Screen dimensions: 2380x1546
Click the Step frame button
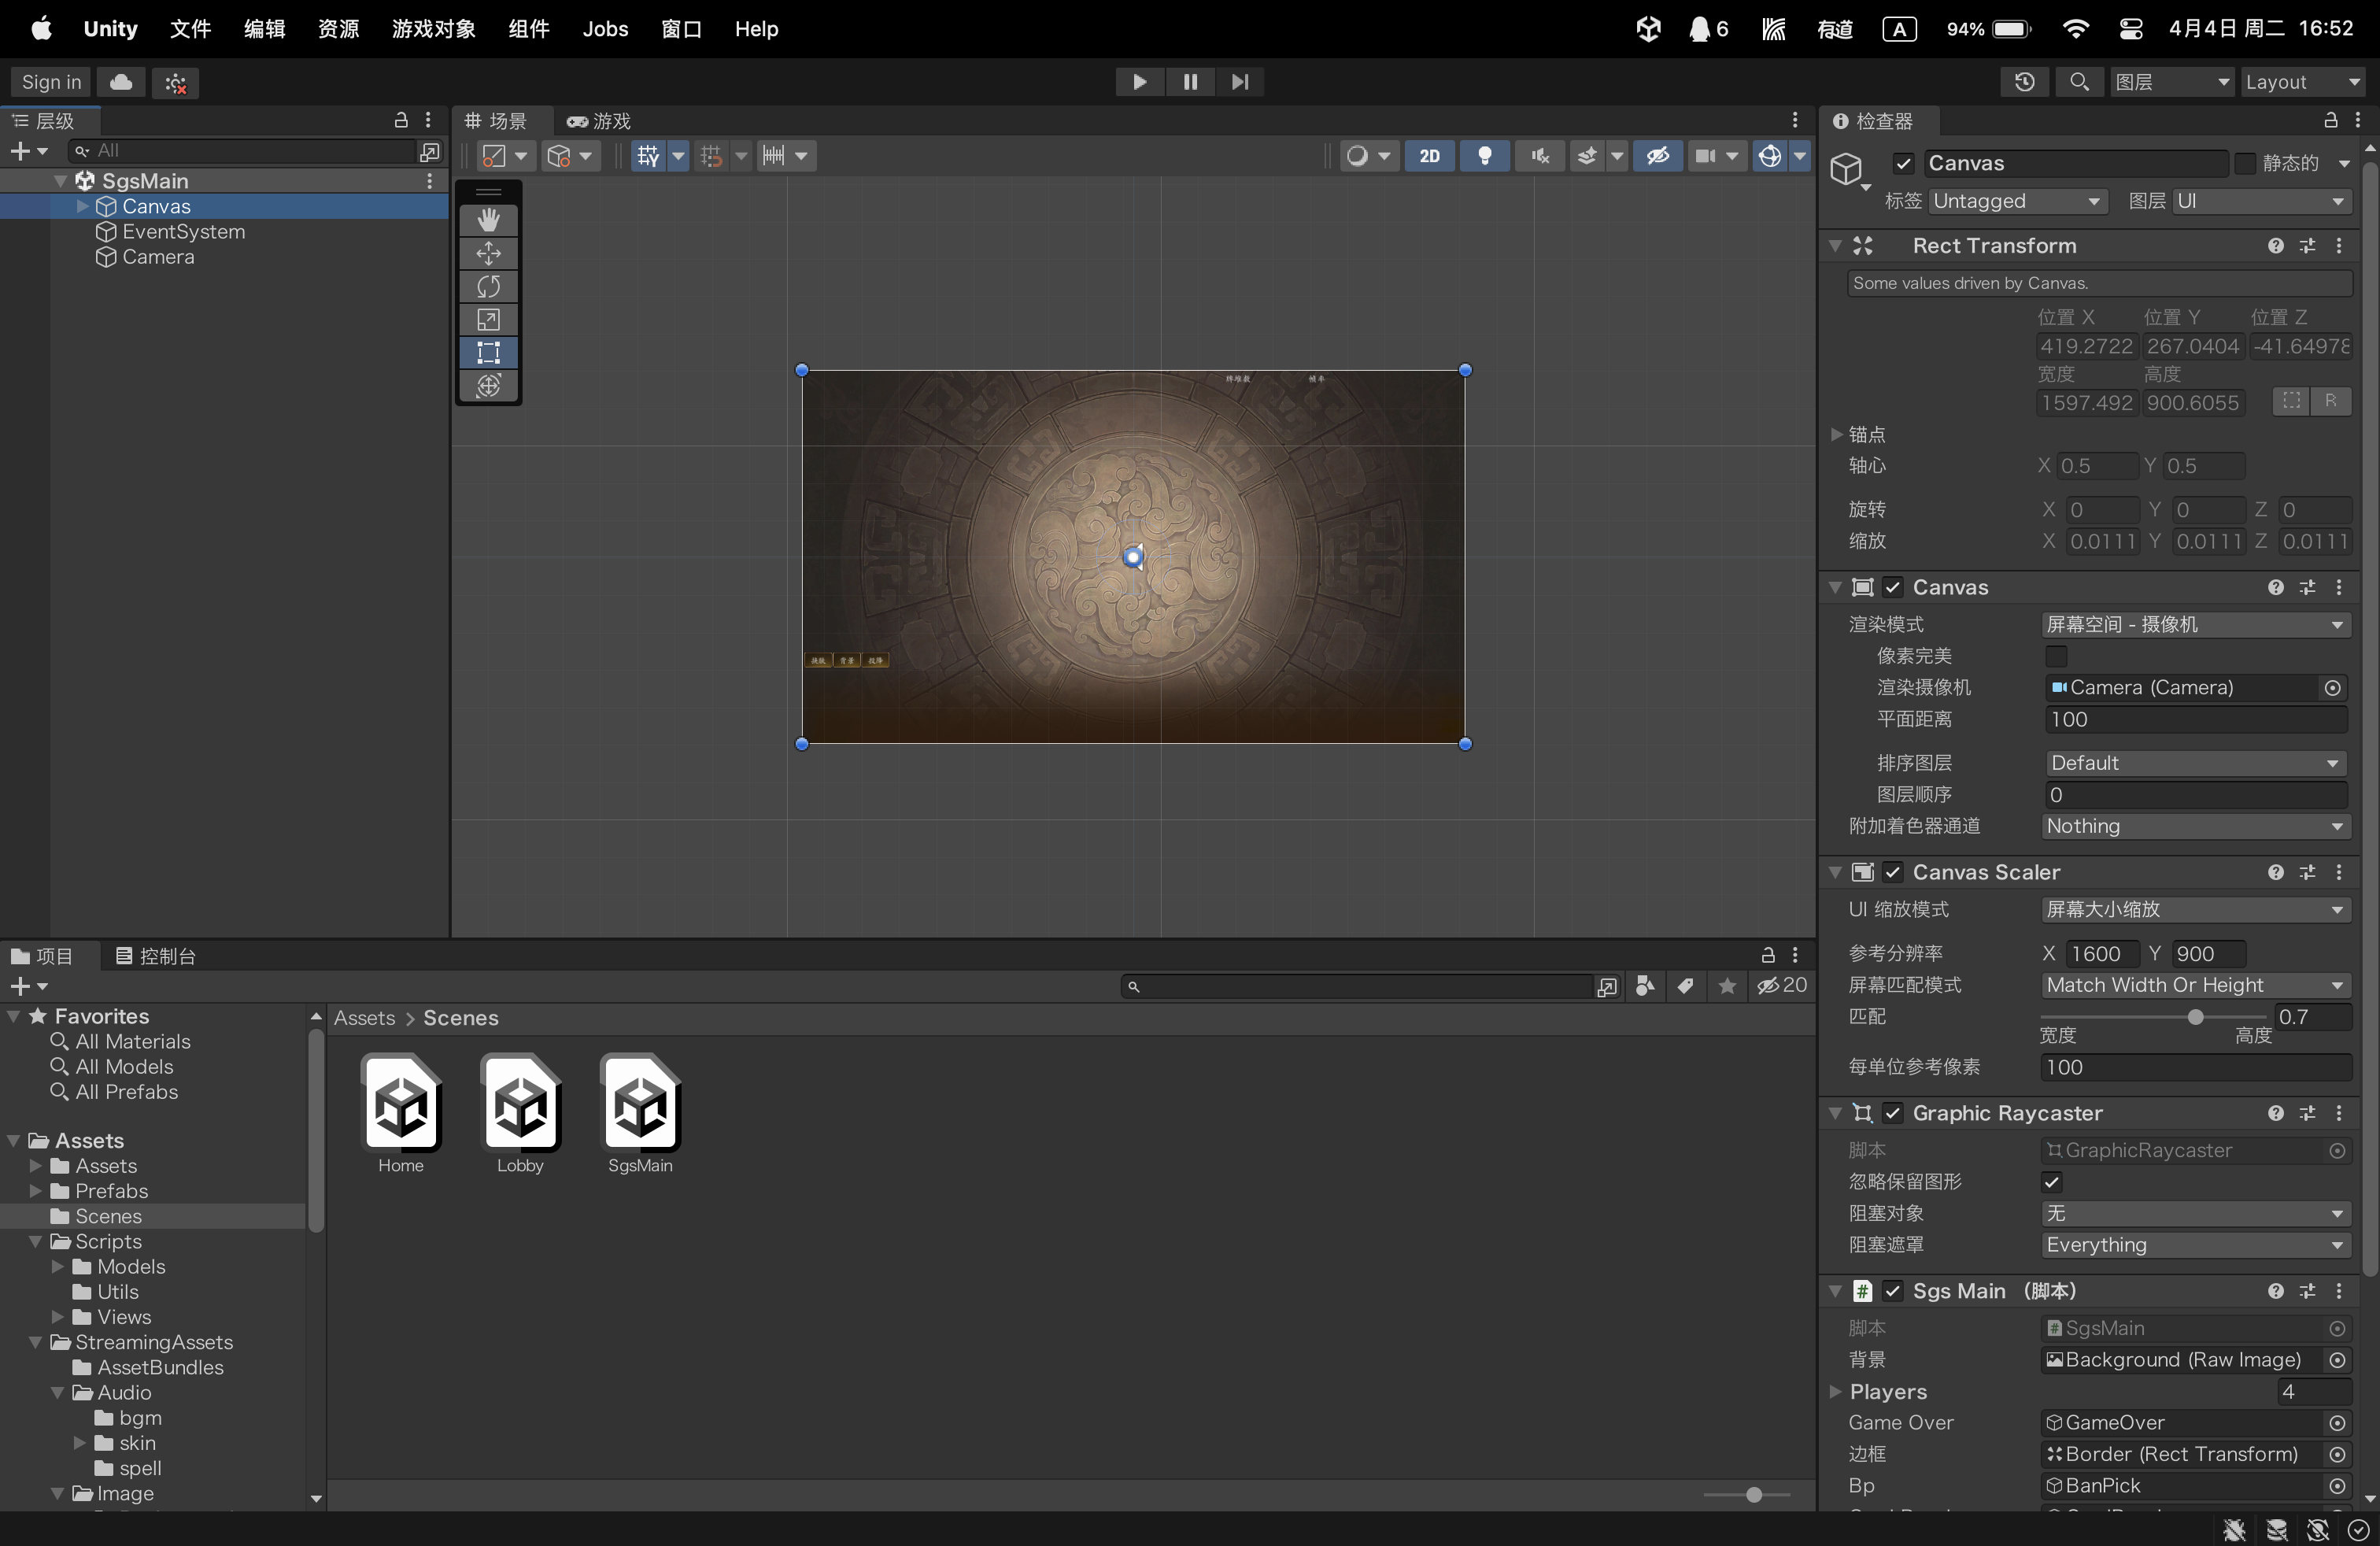click(x=1240, y=82)
